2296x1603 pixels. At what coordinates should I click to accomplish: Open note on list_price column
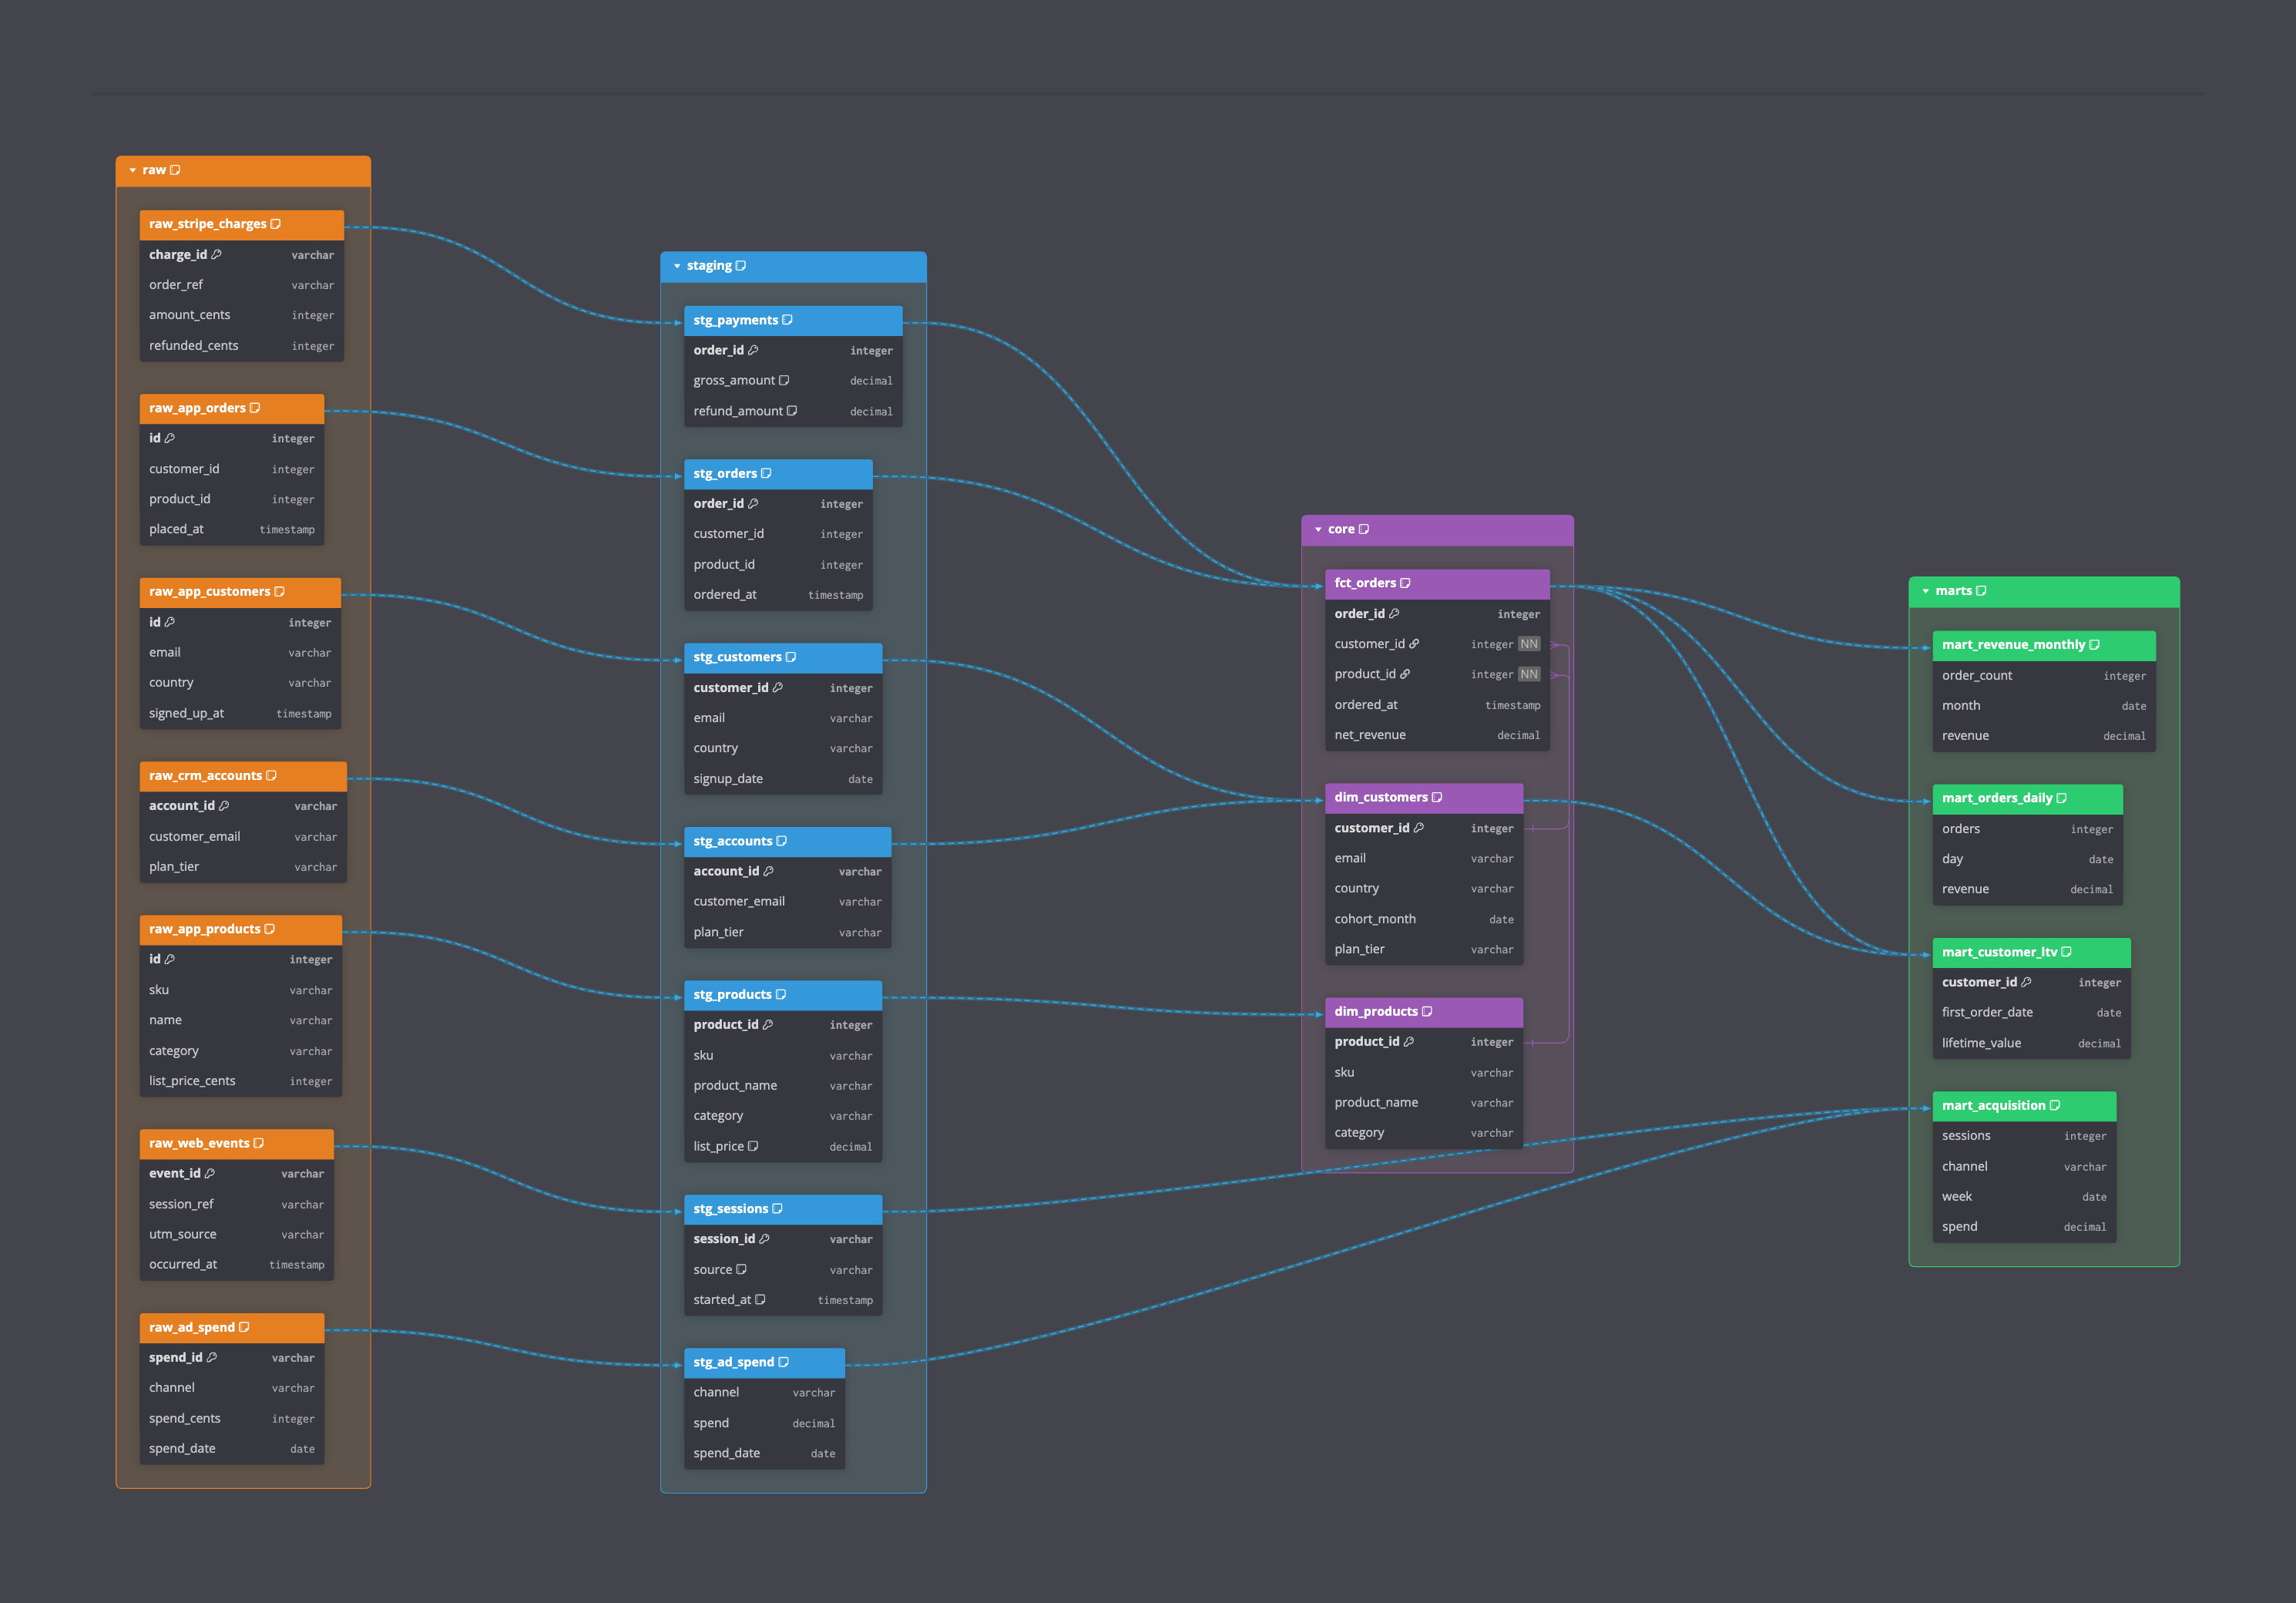pos(753,1146)
